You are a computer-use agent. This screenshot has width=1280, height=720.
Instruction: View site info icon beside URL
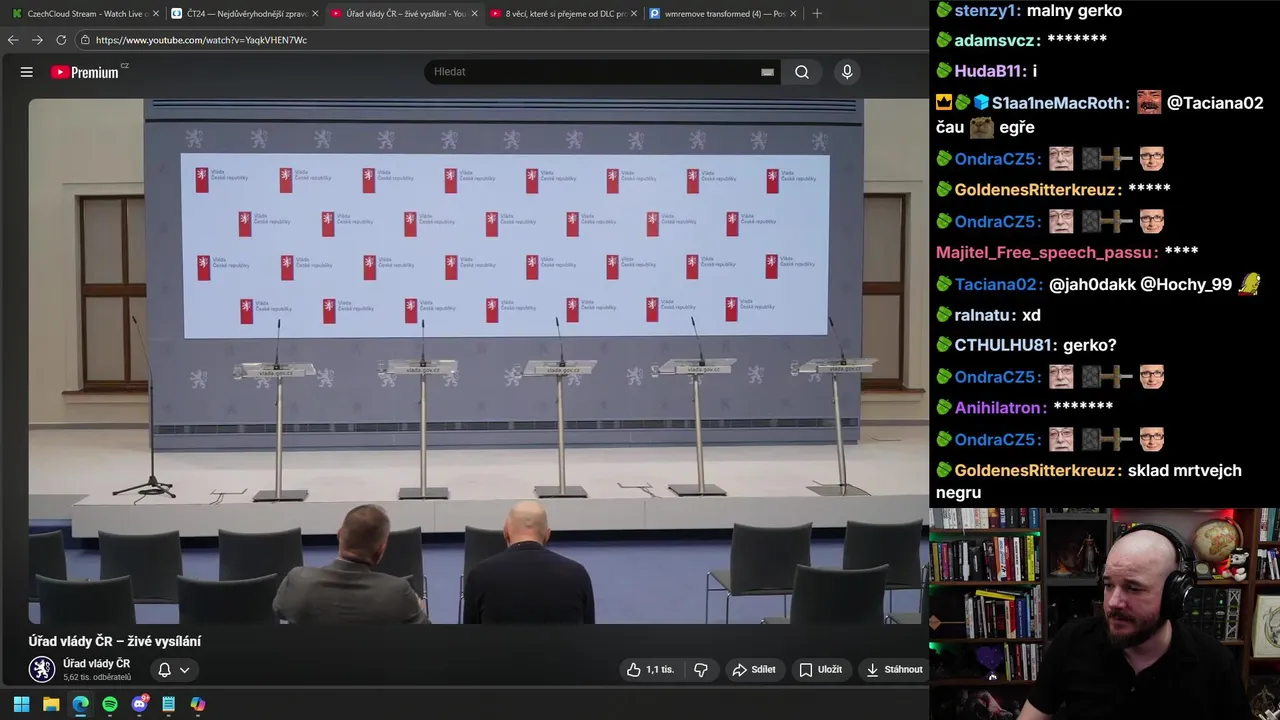(x=86, y=40)
